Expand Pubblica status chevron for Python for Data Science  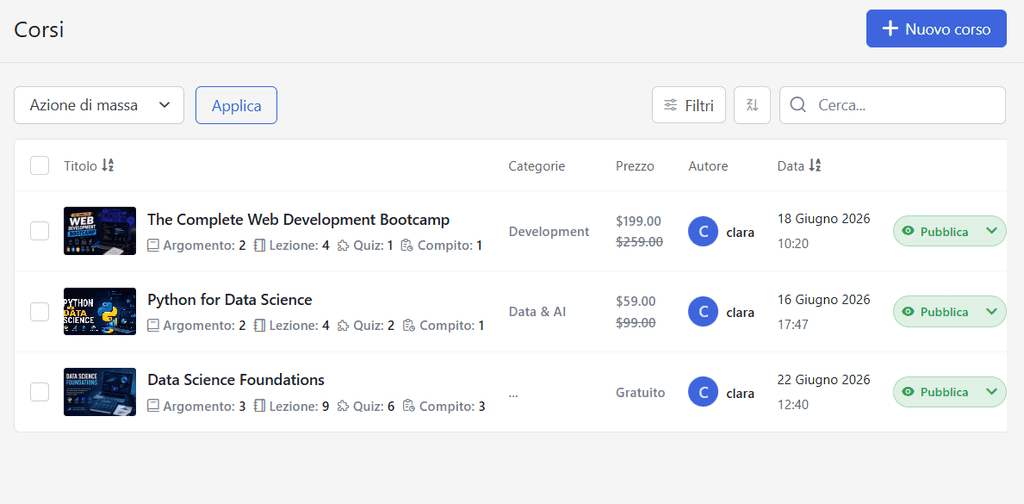pyautogui.click(x=992, y=311)
